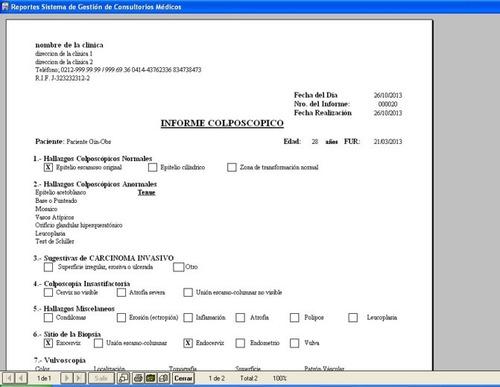This screenshot has height=387, width=500.
Task: Click the INFORME COLPOSCOPICO title
Action: coord(222,123)
